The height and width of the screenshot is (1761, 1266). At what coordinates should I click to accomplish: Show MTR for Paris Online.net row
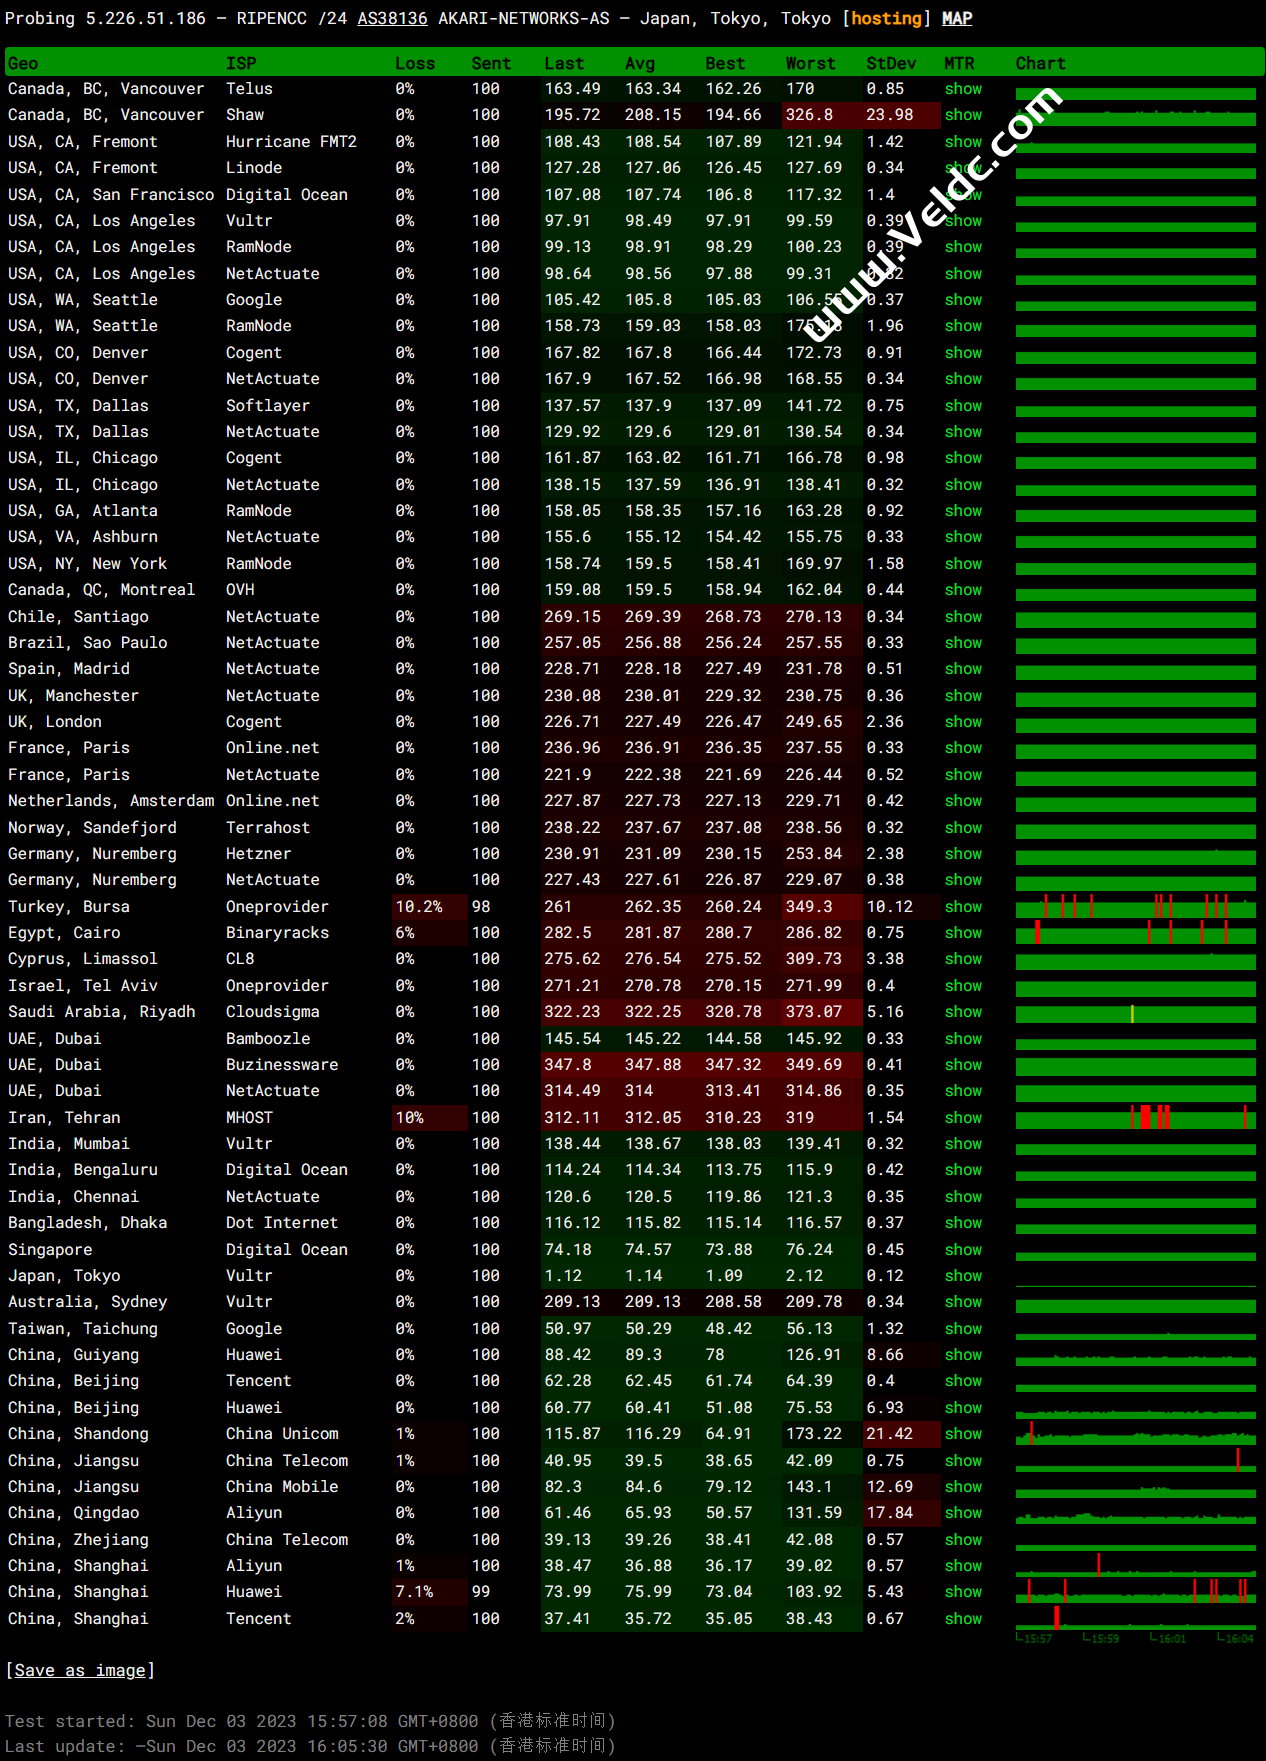[x=963, y=748]
